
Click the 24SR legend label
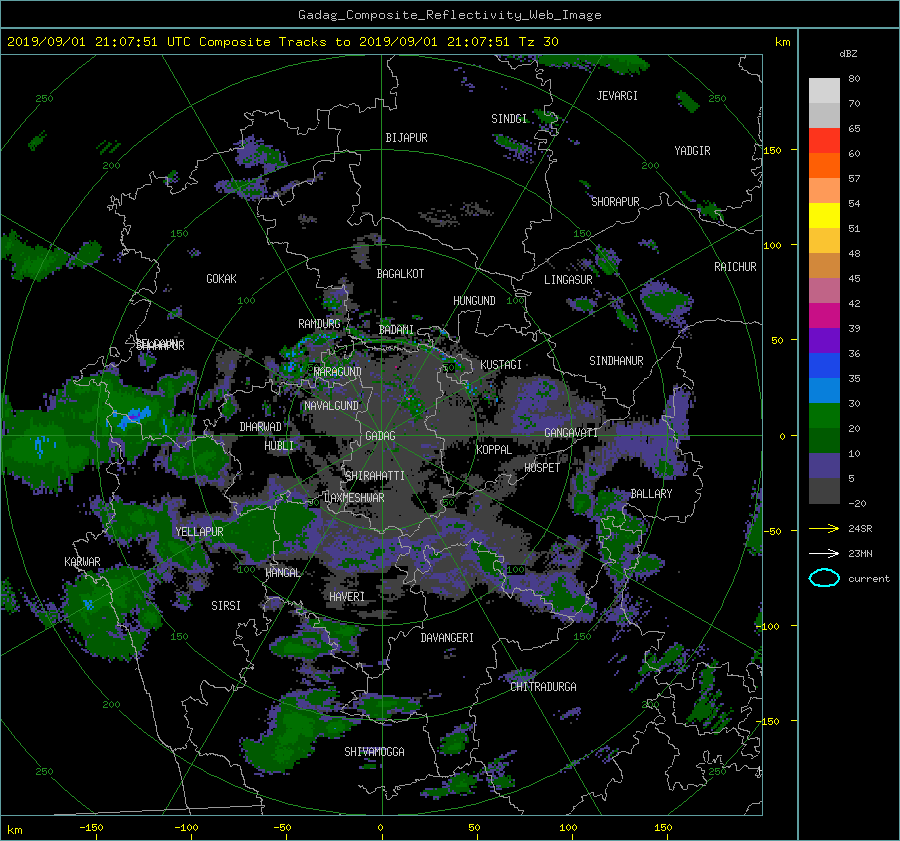(860, 528)
